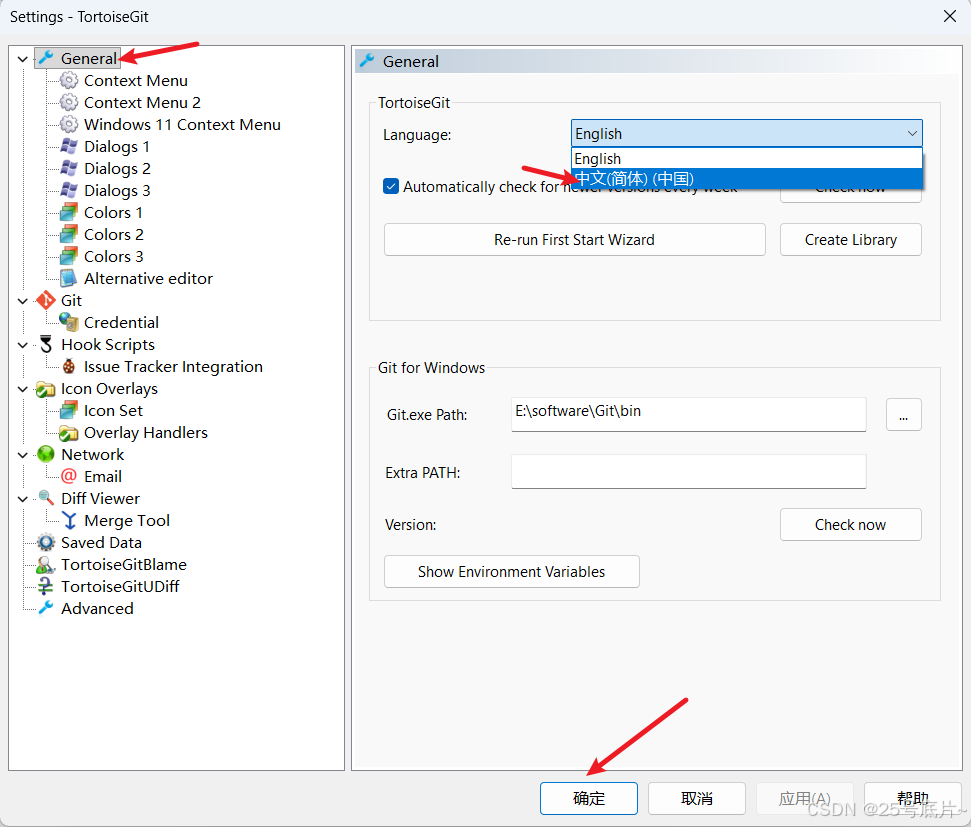Click the Colors 1 icon

click(69, 212)
